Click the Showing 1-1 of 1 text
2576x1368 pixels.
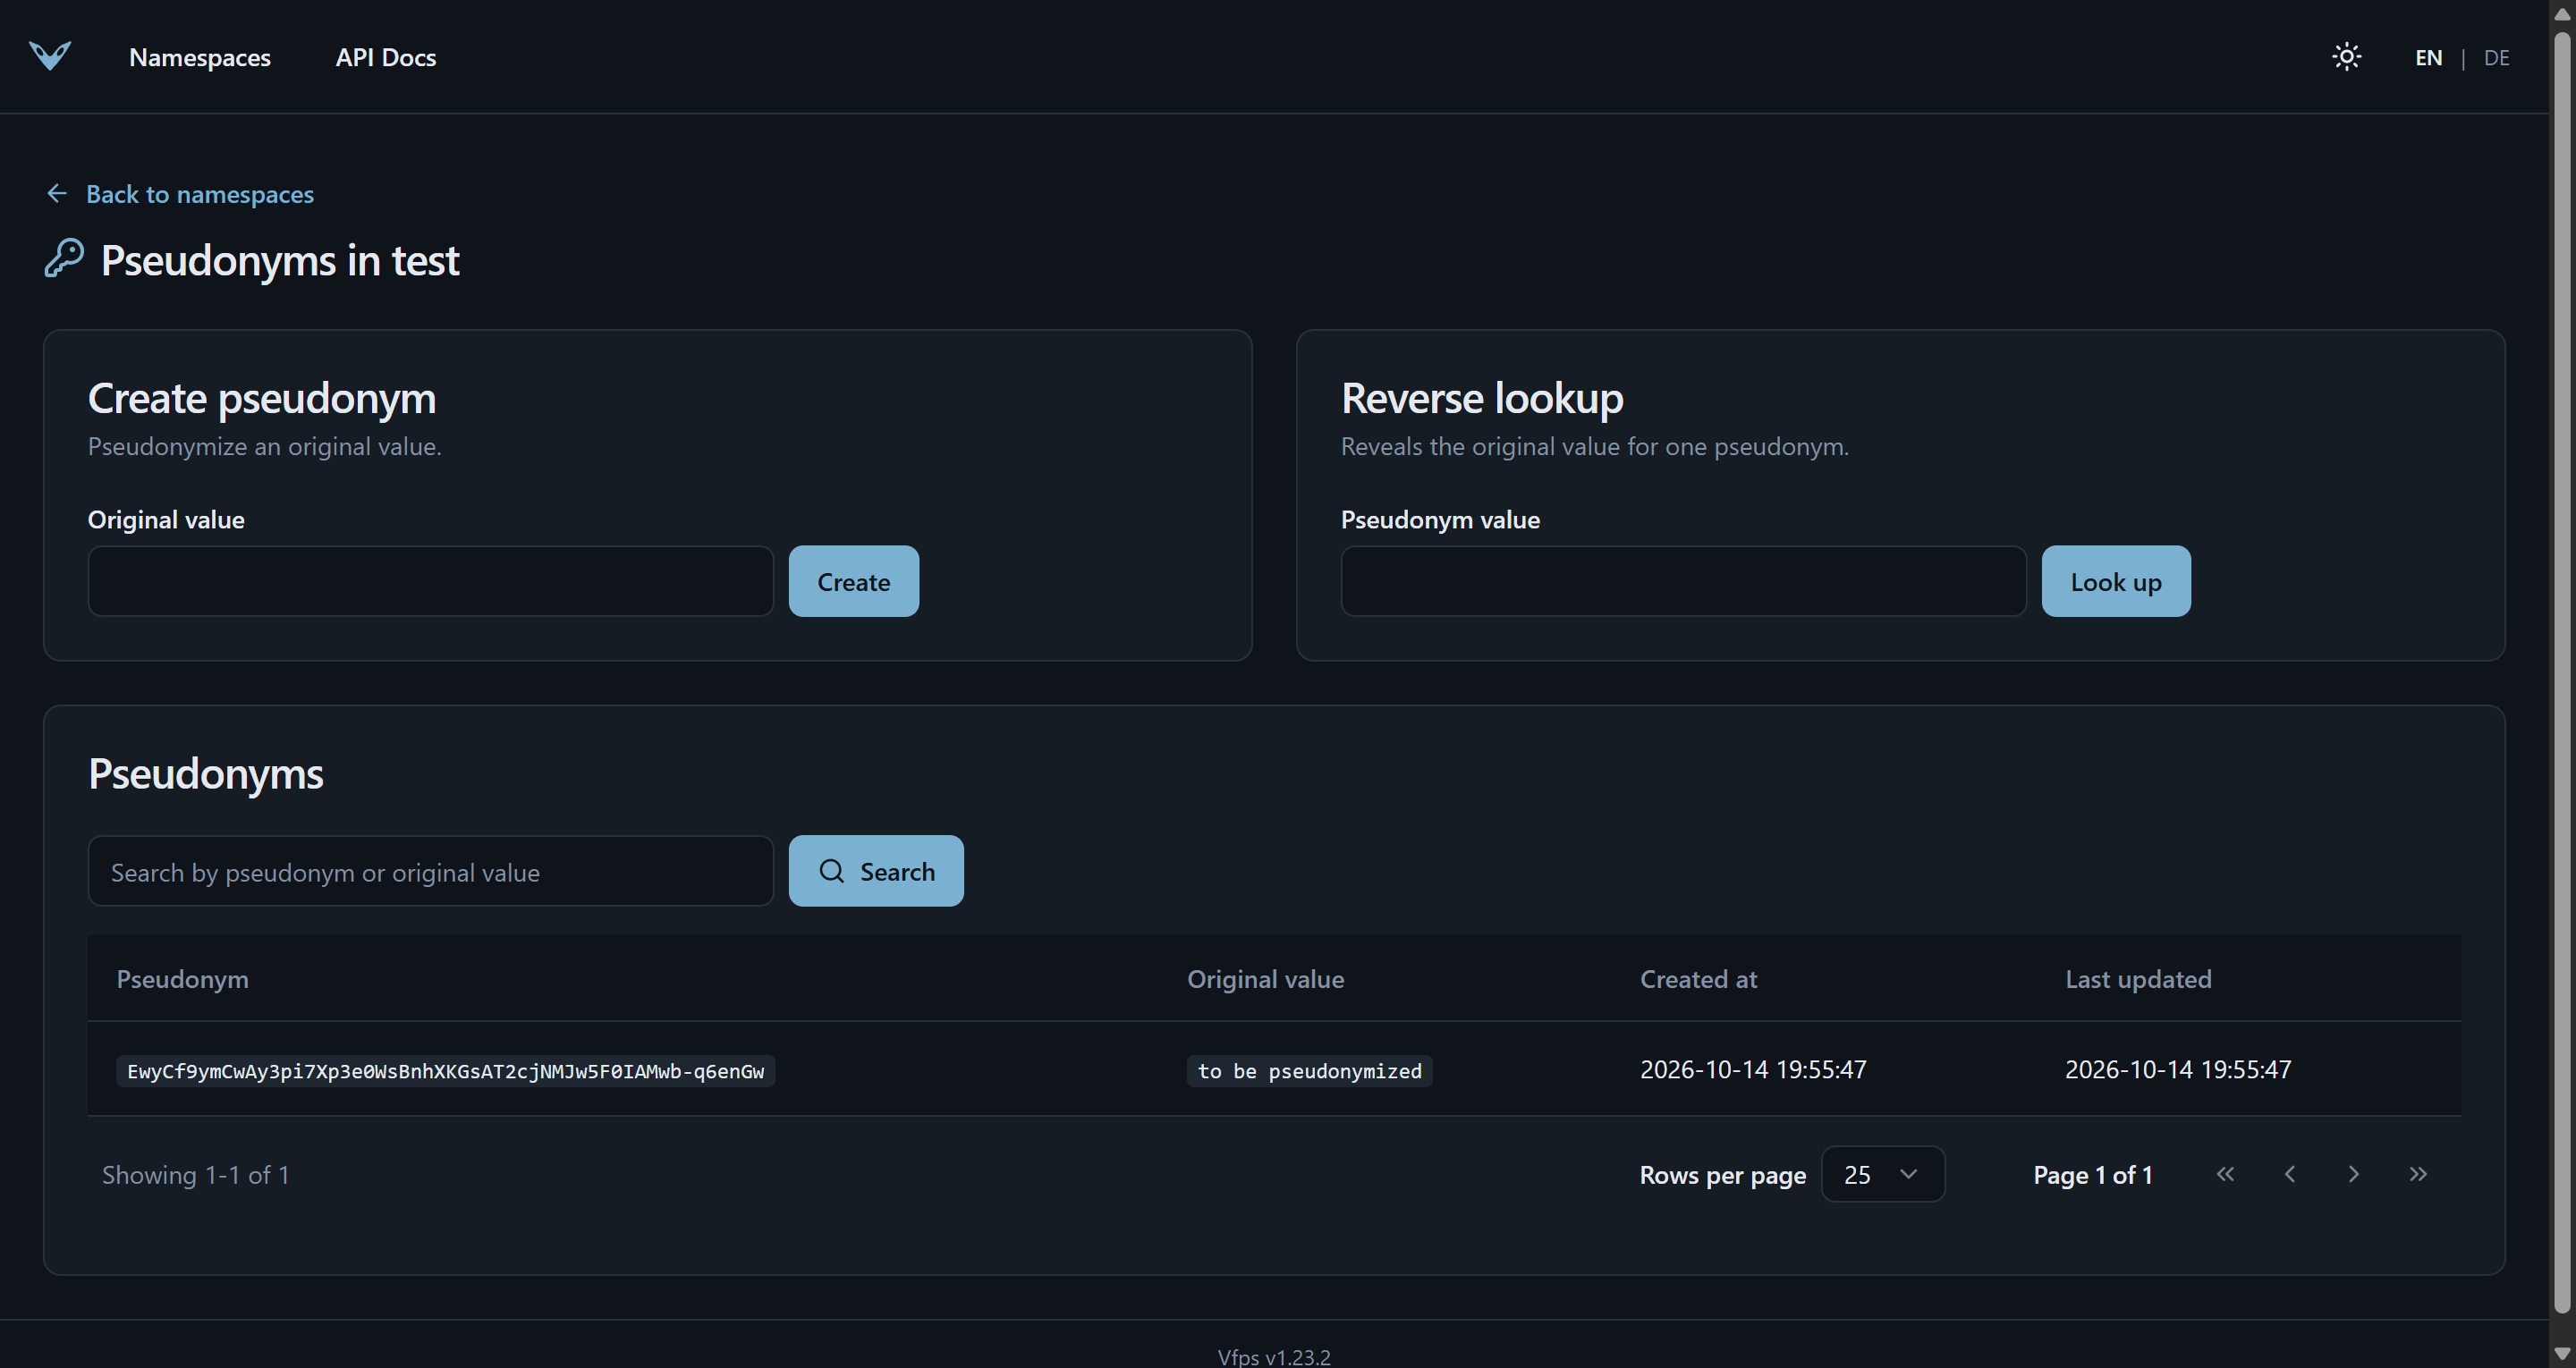coord(196,1175)
